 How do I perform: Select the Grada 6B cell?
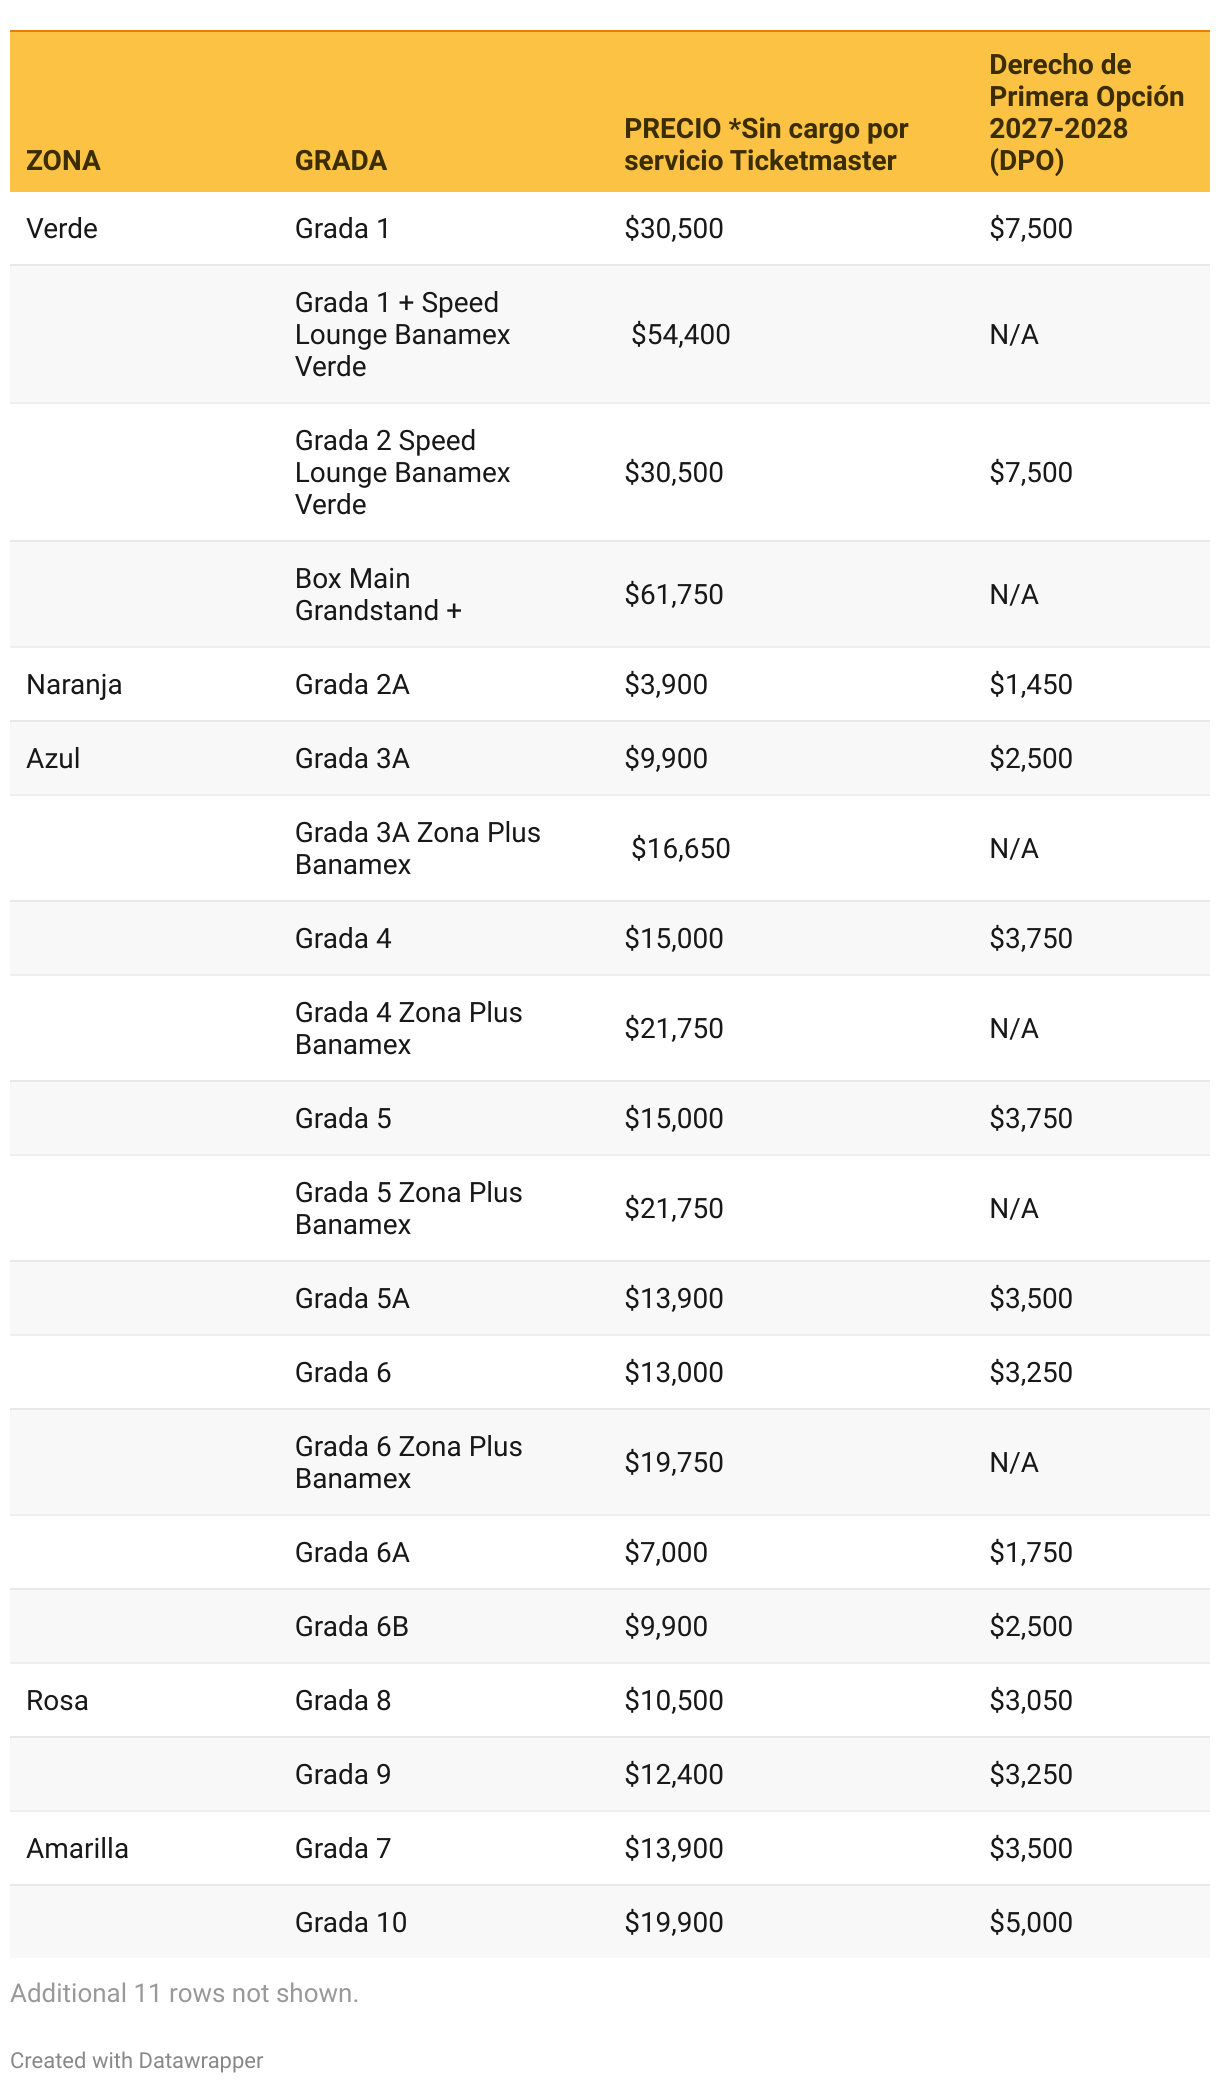[x=352, y=1626]
